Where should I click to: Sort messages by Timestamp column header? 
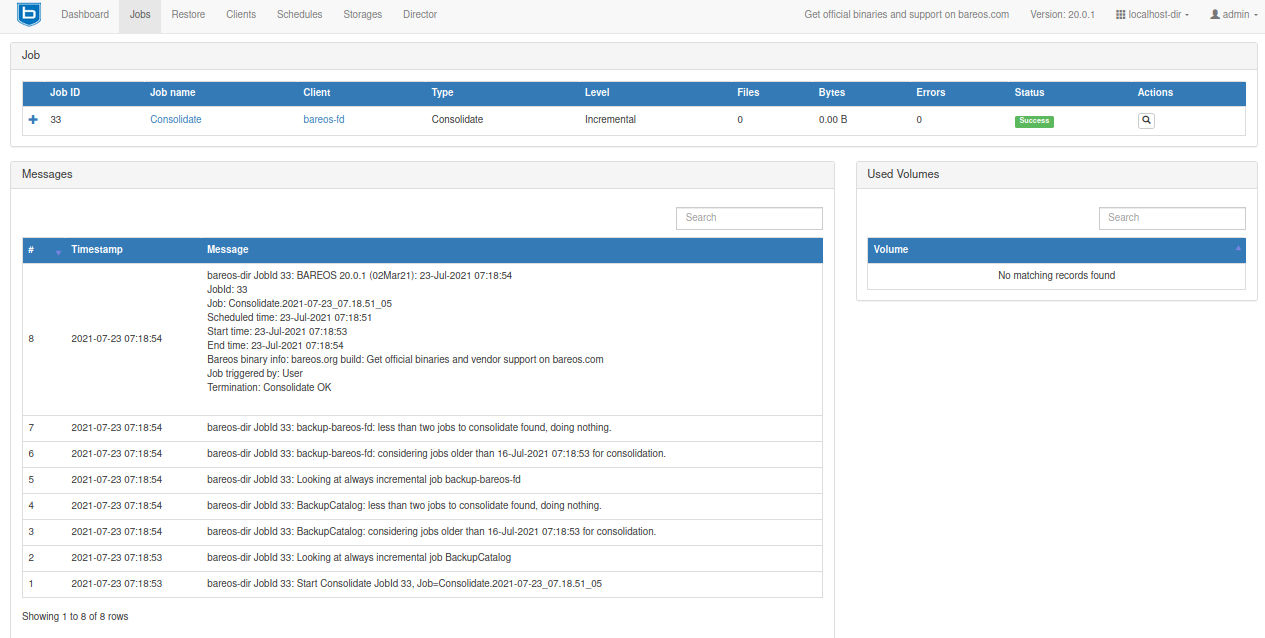97,250
